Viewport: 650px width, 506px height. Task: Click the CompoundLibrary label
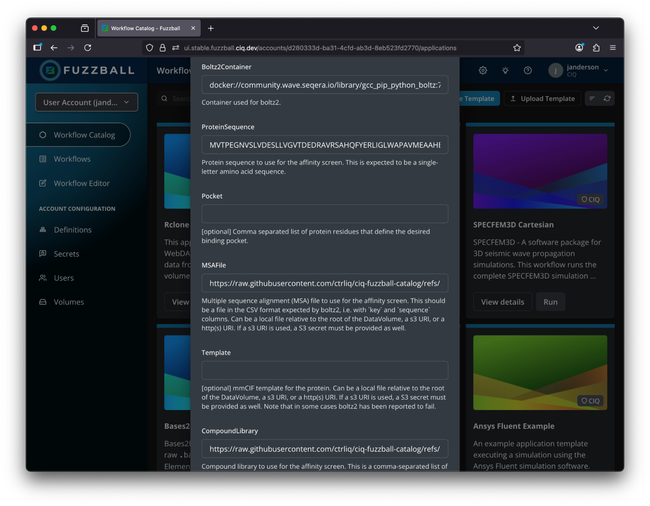230,431
